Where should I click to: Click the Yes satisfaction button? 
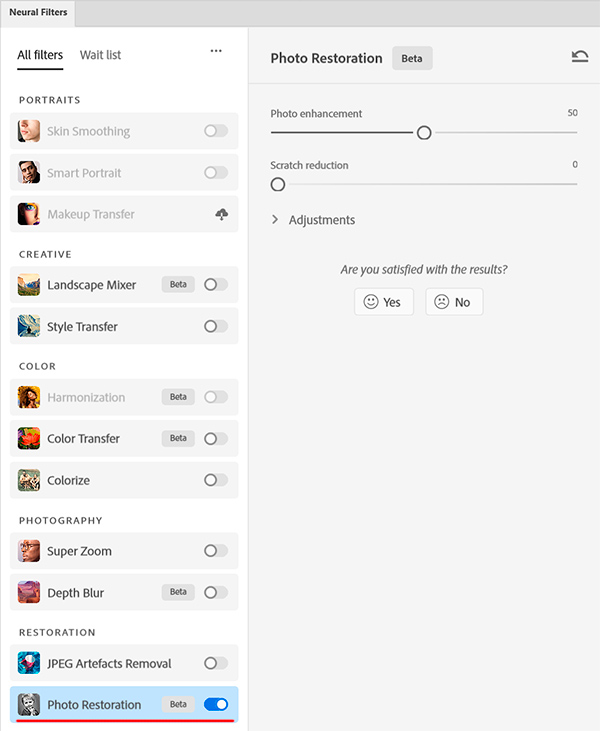(x=383, y=302)
